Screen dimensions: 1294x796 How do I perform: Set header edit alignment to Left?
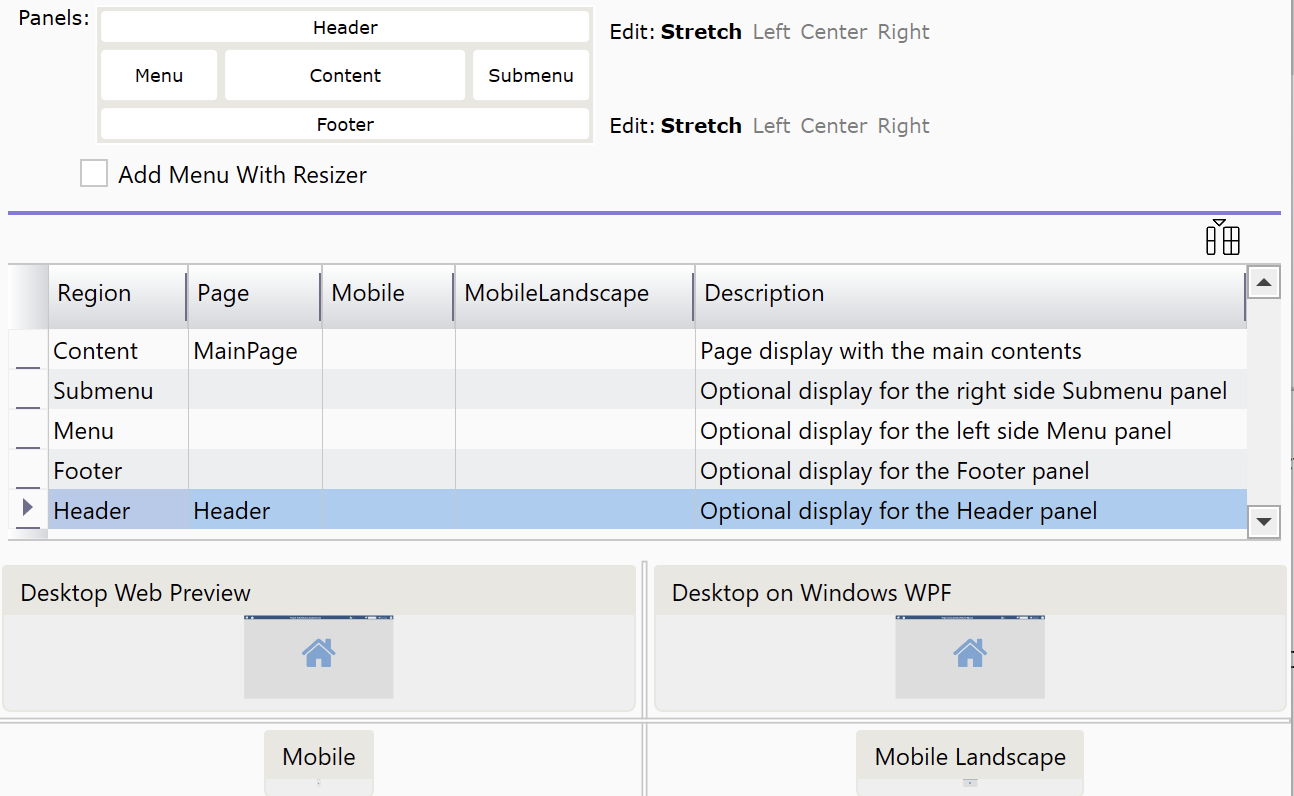pyautogui.click(x=771, y=32)
